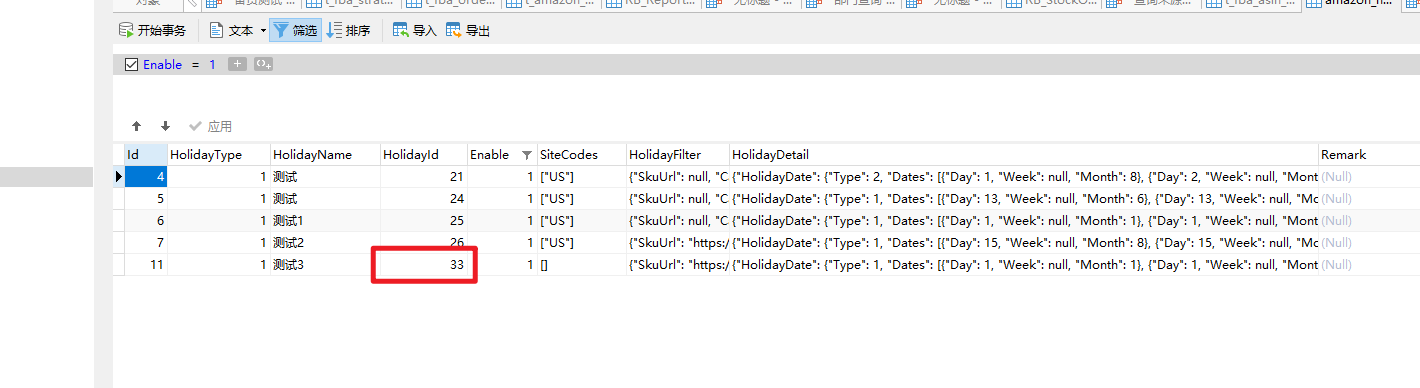1420x388 pixels.
Task: Select the HolidayName cell 测试1
Action: point(325,220)
